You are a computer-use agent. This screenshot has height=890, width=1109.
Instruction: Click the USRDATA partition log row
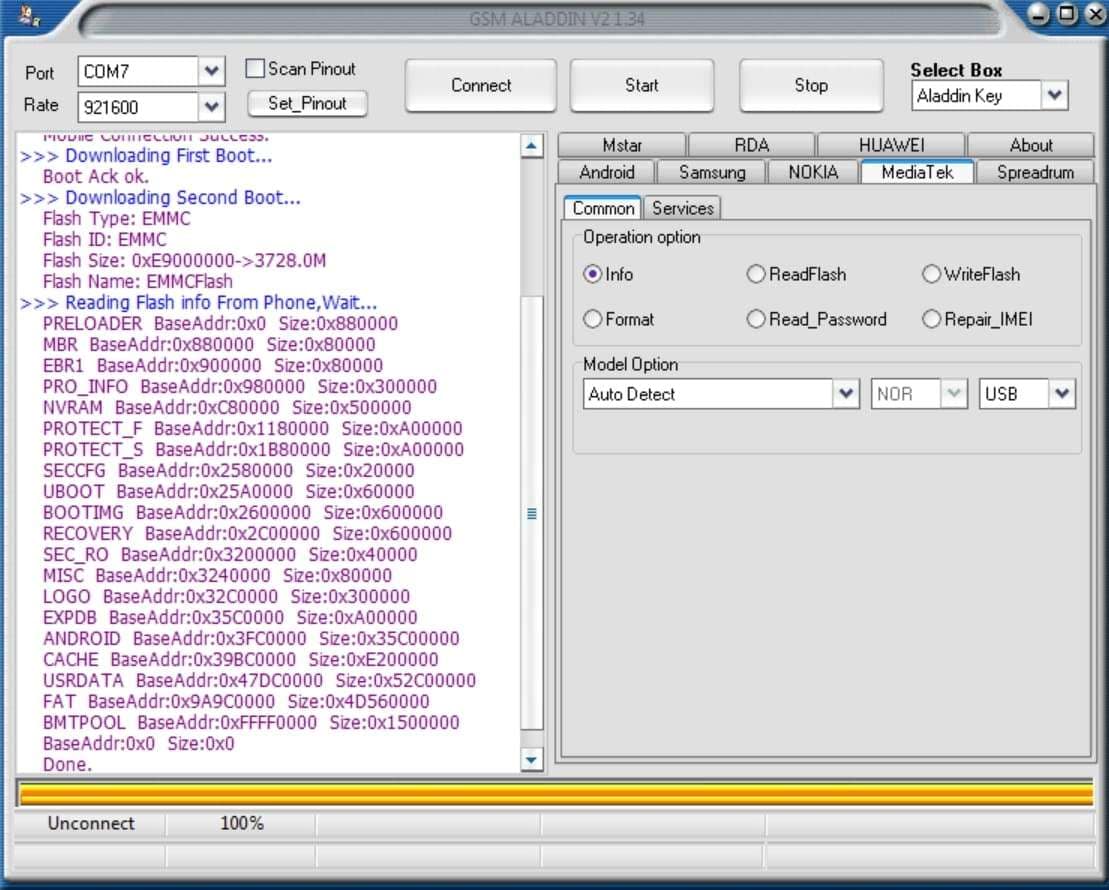259,681
